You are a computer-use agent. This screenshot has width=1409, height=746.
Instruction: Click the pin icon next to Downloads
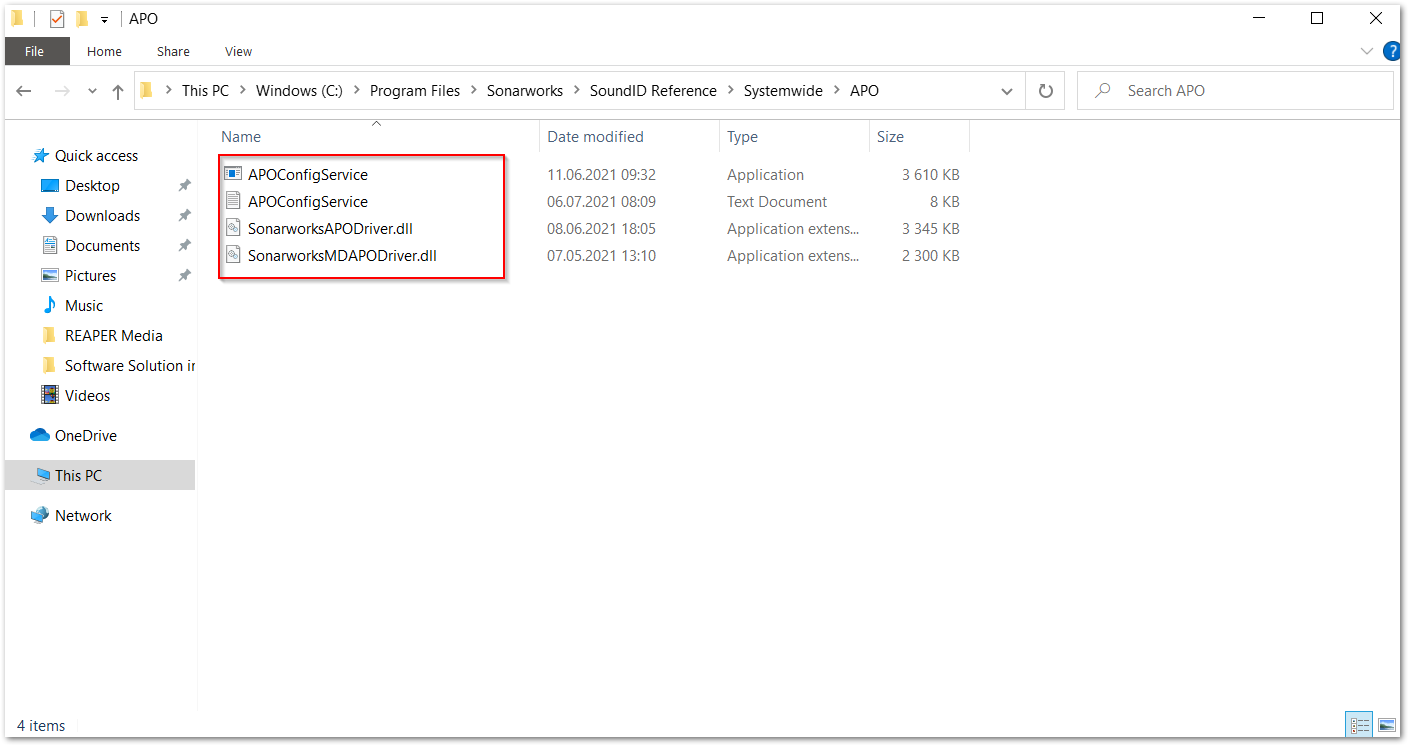(184, 216)
